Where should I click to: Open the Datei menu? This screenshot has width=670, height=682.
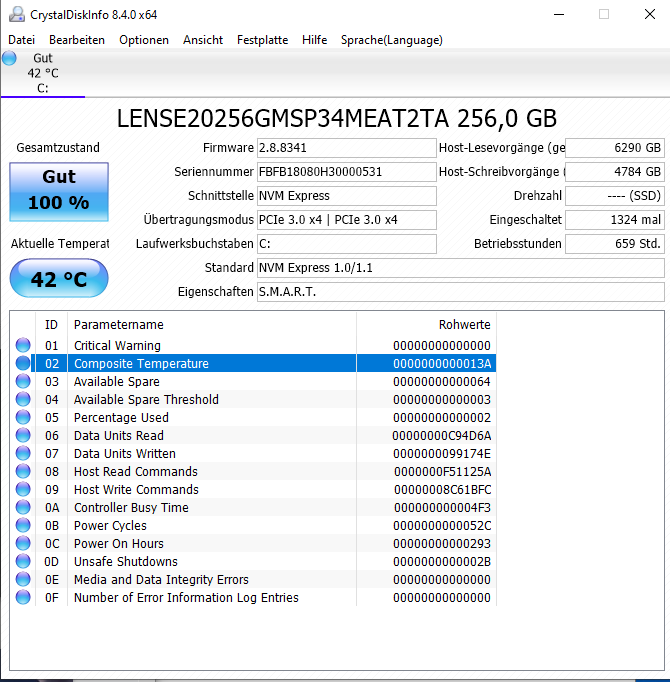(21, 40)
